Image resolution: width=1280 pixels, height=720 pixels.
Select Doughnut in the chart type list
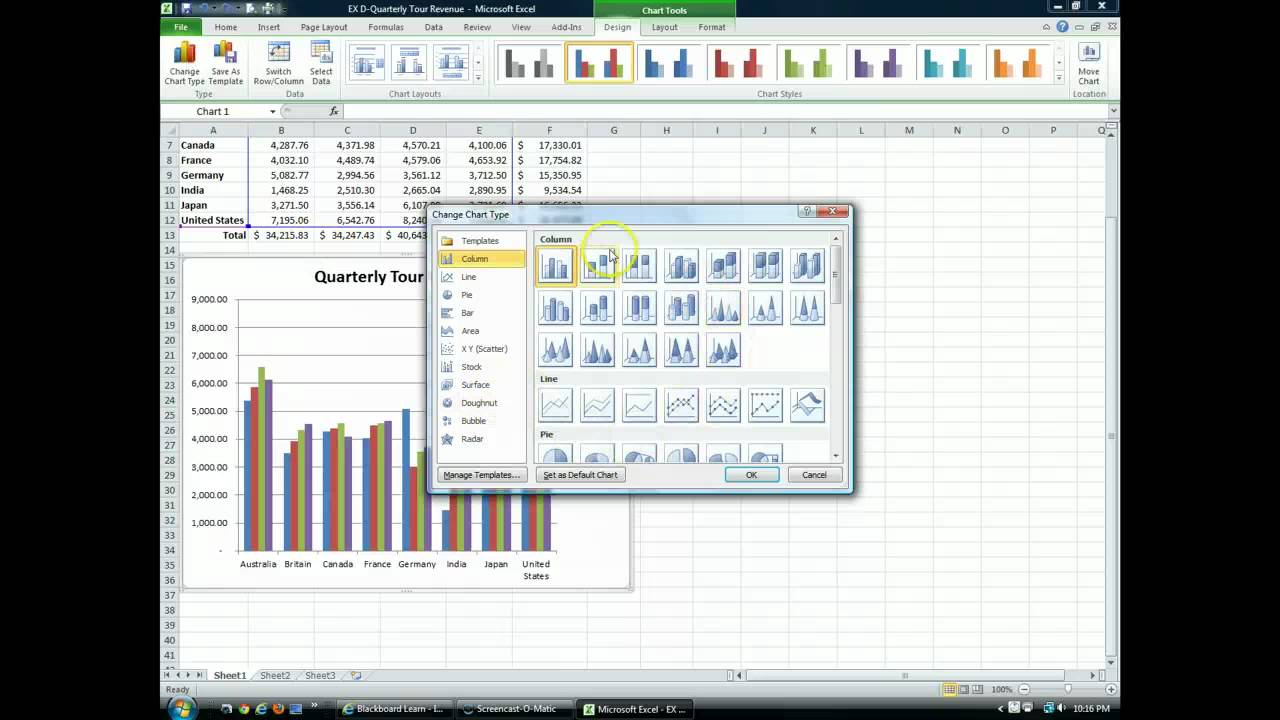(481, 403)
